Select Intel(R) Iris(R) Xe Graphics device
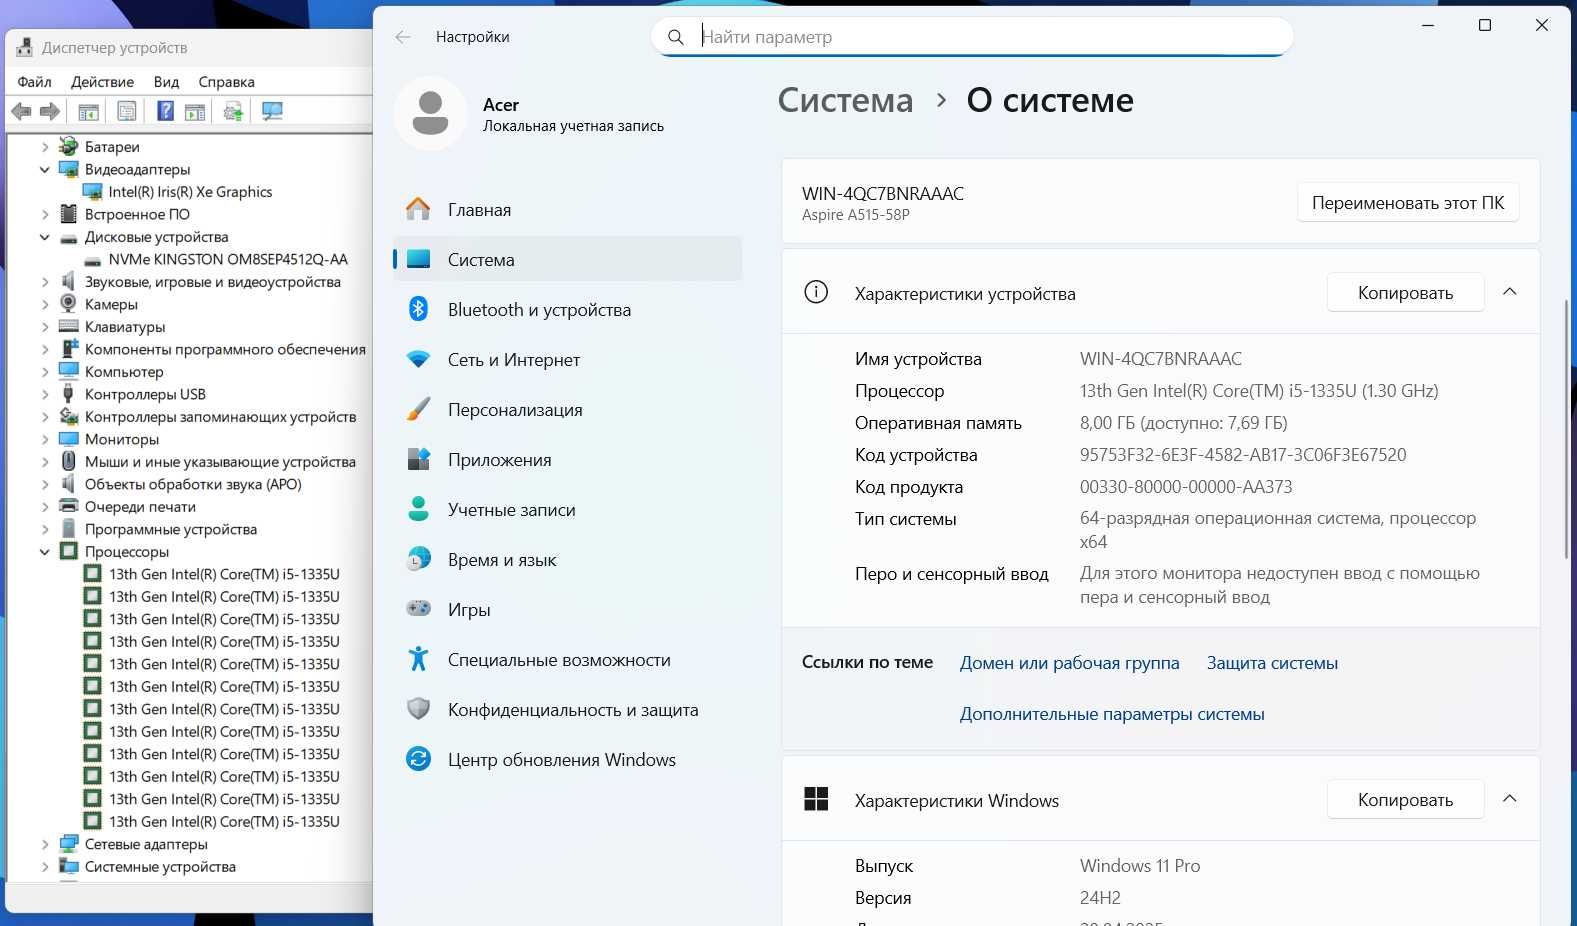 click(x=190, y=192)
